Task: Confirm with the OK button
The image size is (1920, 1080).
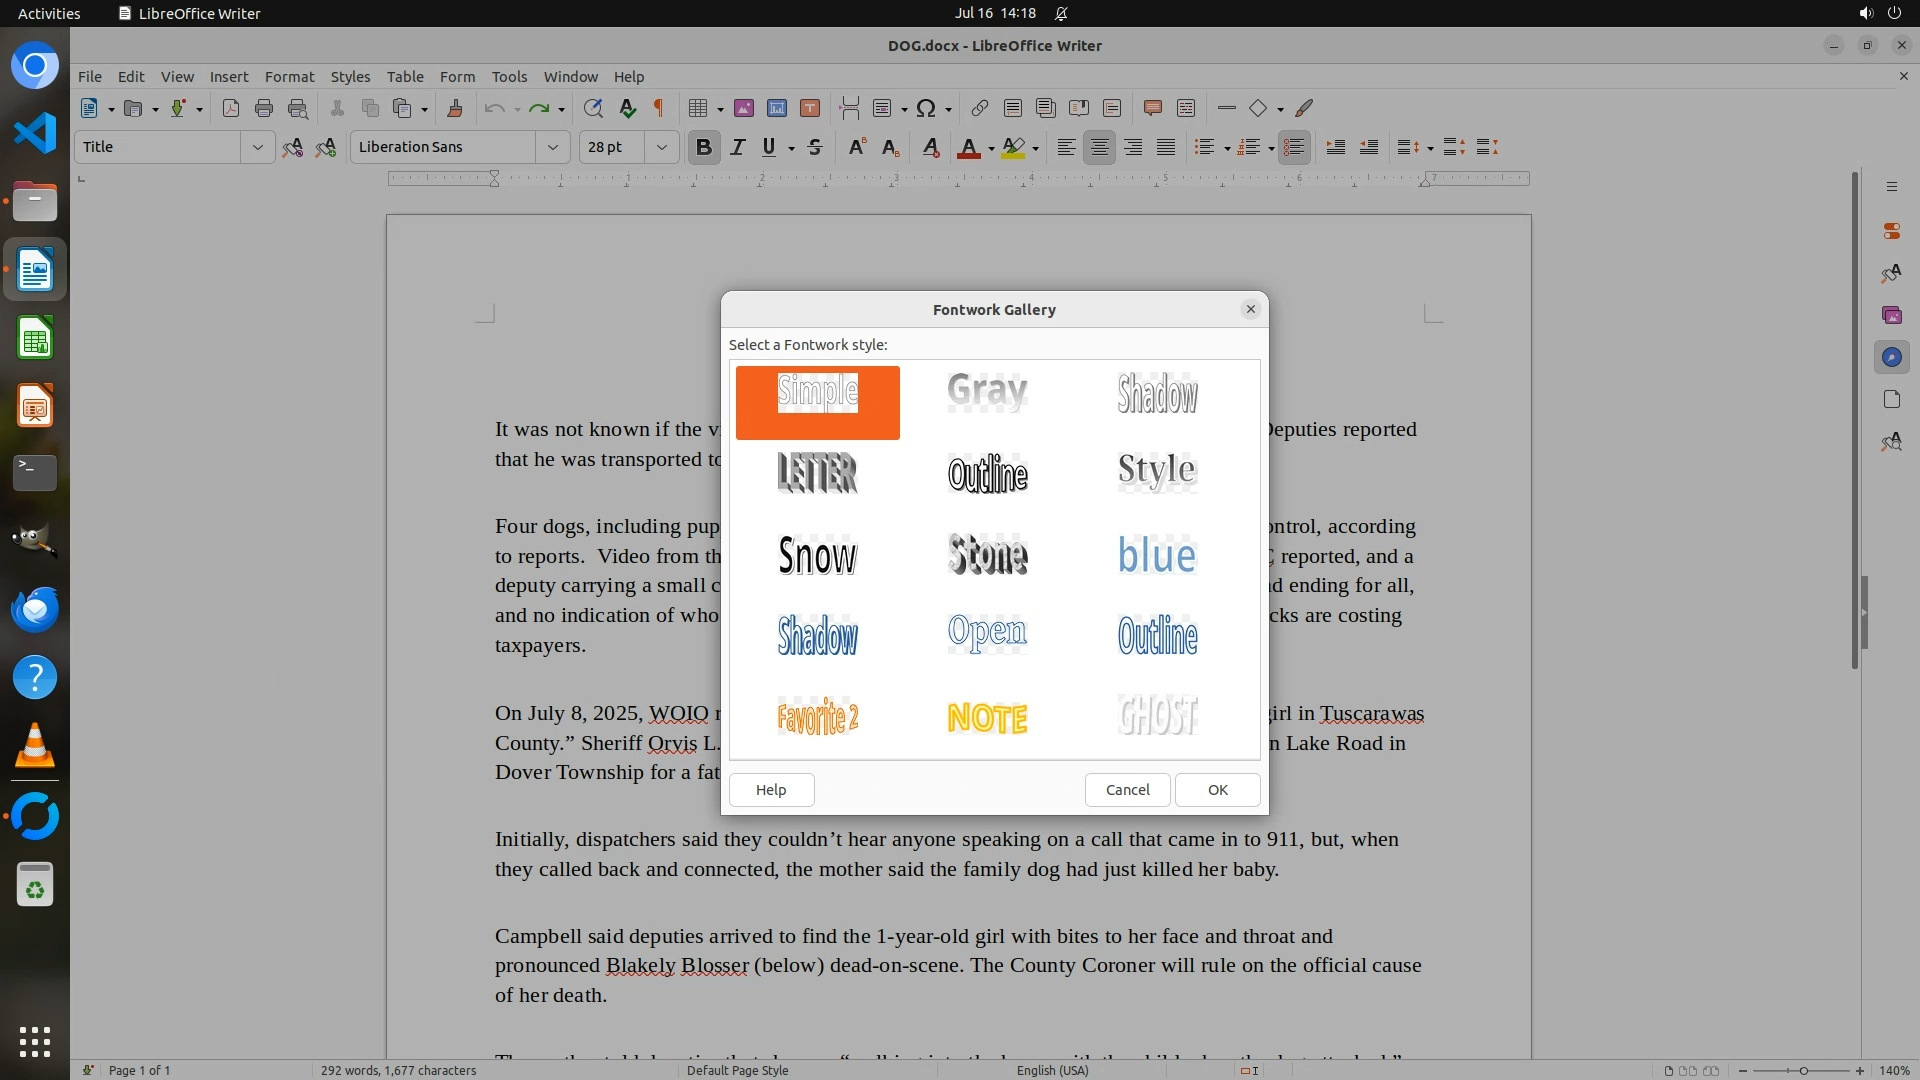Action: 1217,790
